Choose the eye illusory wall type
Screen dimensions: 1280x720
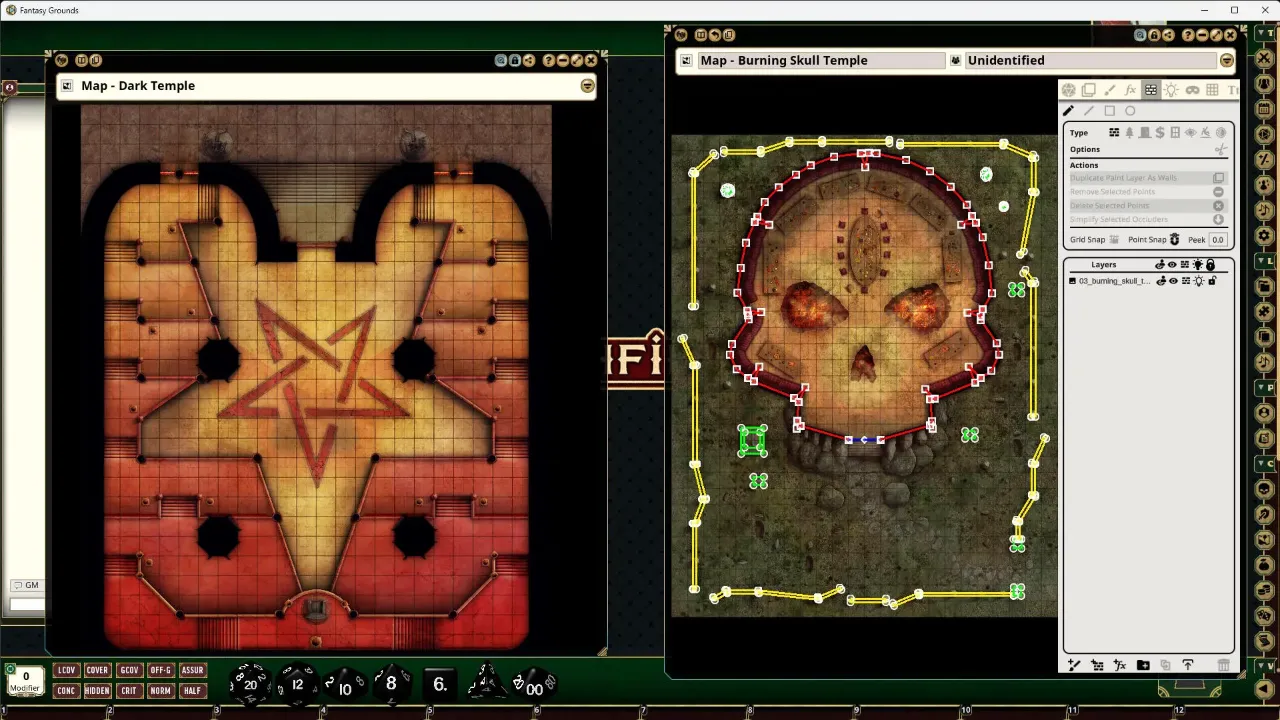1190,132
